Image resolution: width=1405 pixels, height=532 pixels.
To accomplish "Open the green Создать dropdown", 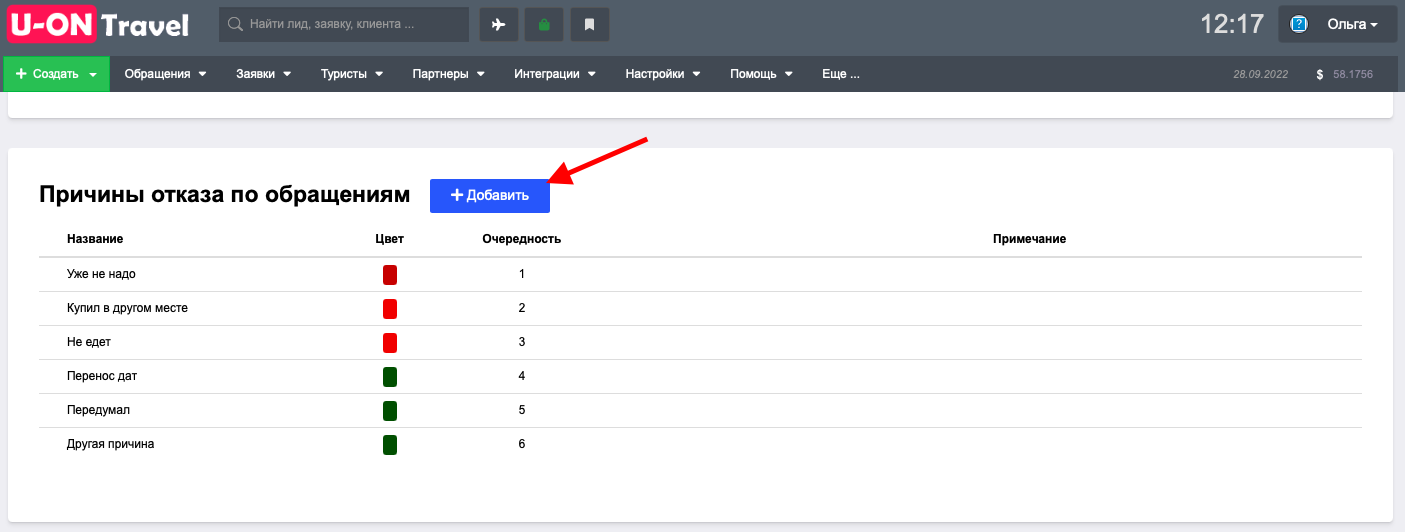I will 57,74.
